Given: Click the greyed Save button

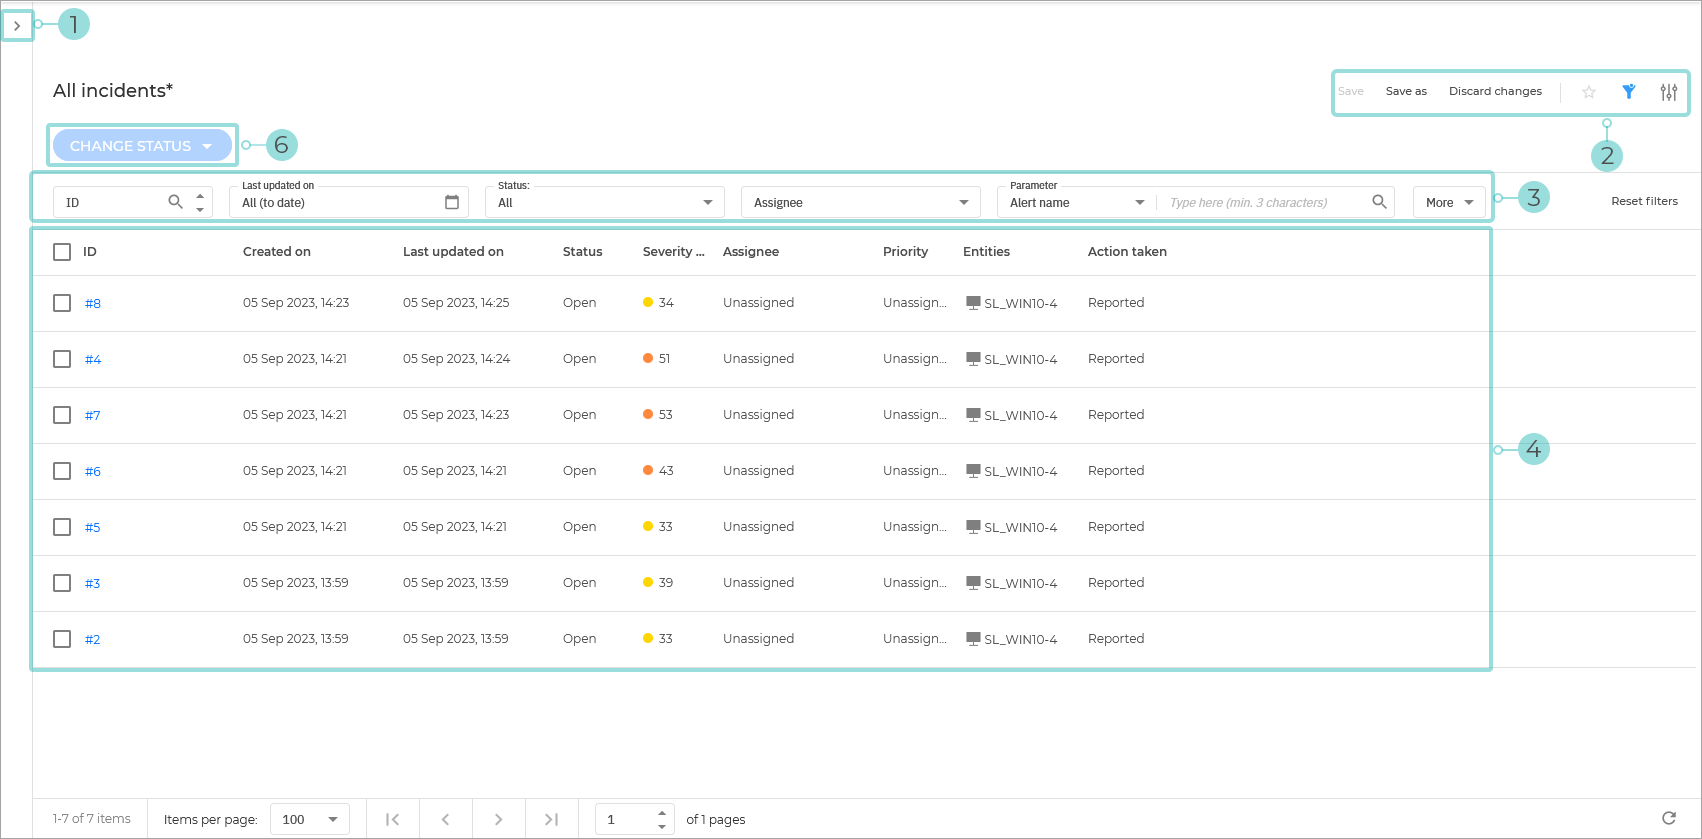Looking at the screenshot, I should (1351, 91).
